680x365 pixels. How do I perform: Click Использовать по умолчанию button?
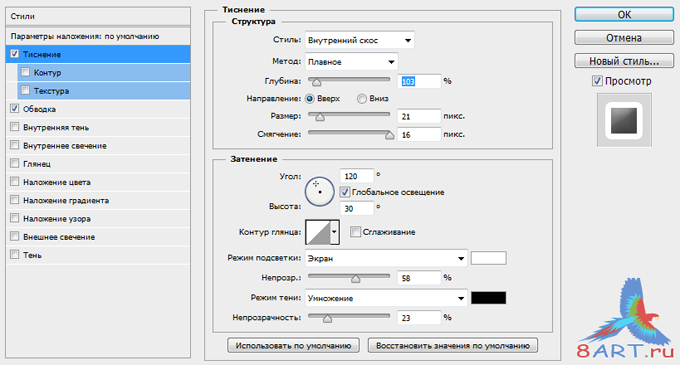pyautogui.click(x=293, y=345)
